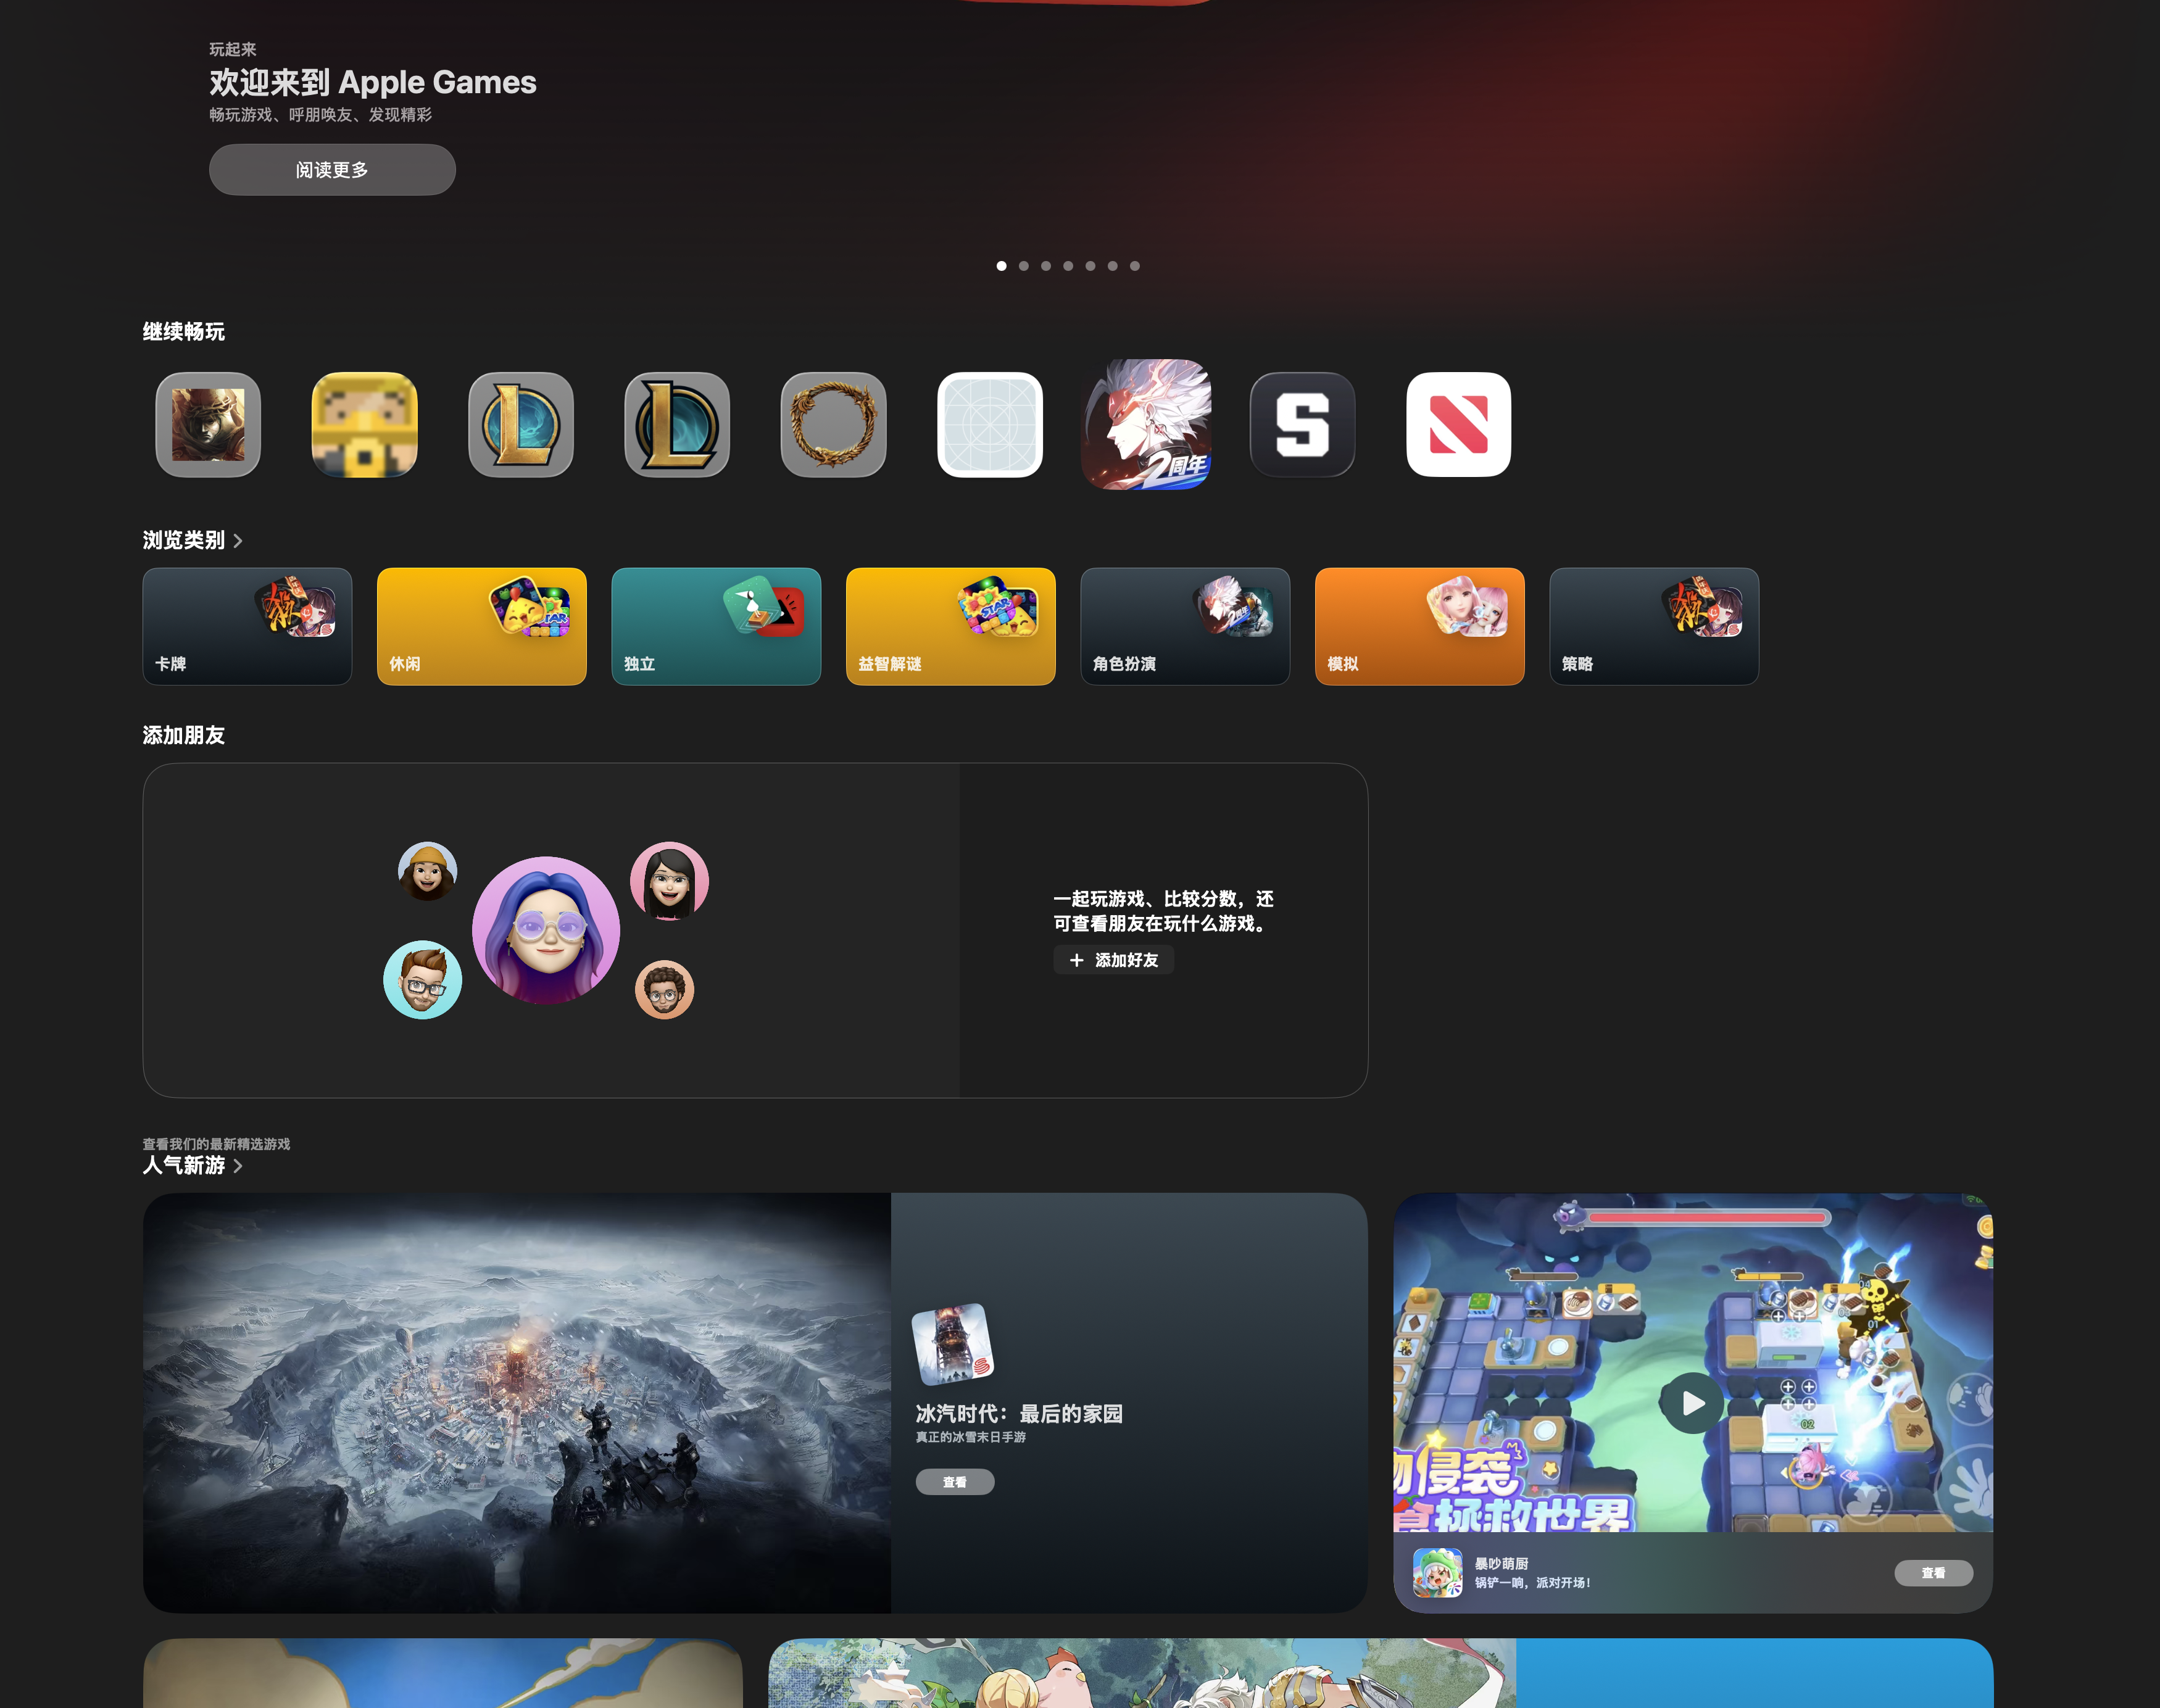Select the third carousel page dot

click(x=1045, y=266)
